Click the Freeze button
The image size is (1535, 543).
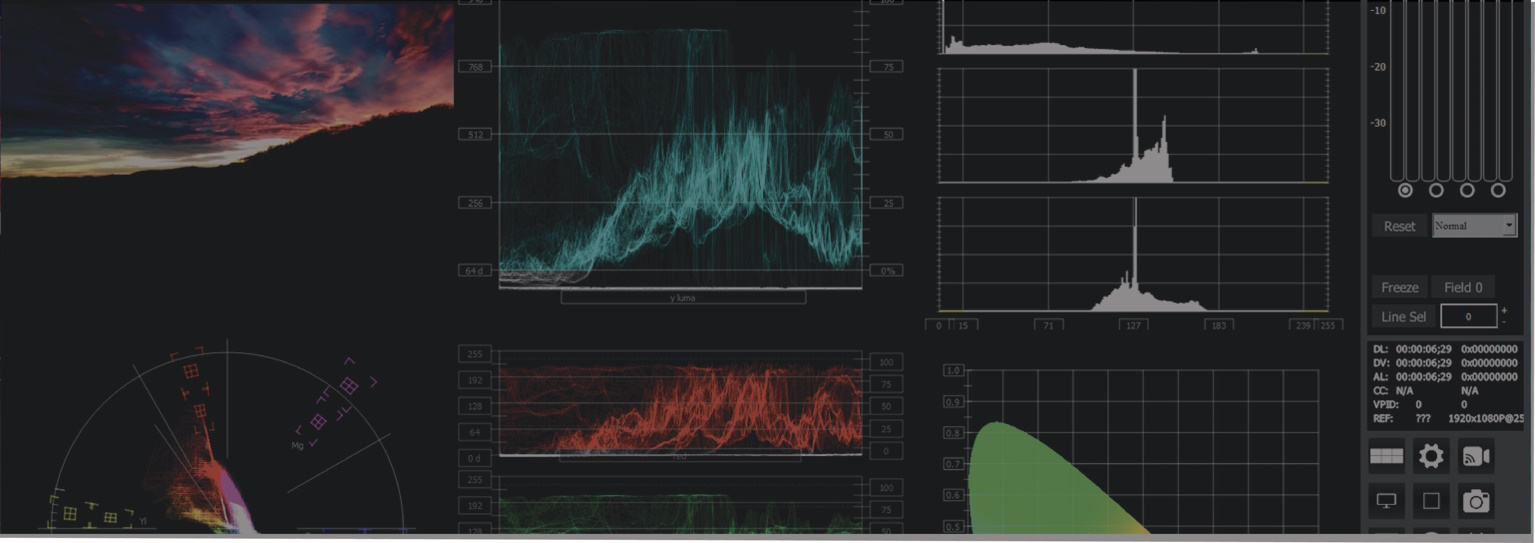1400,287
